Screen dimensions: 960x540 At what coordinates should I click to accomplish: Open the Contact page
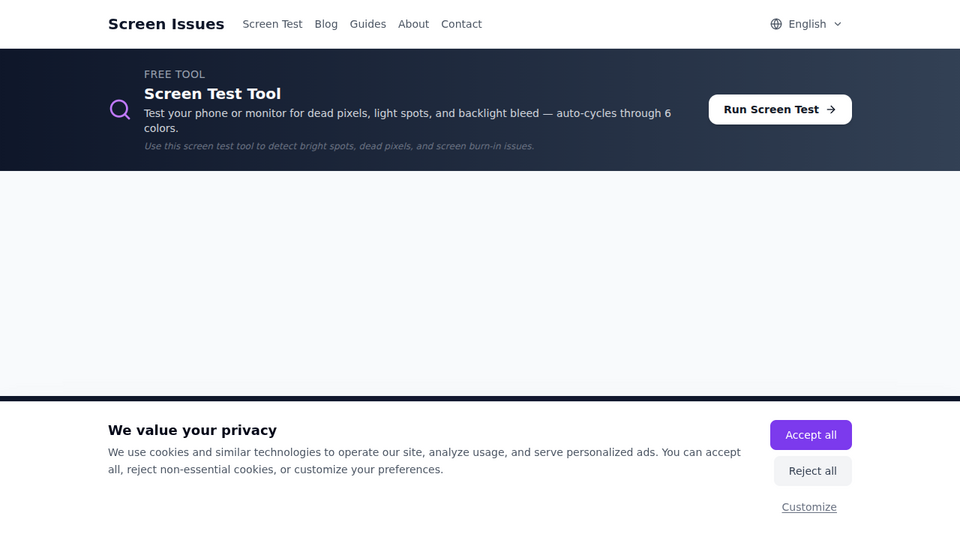(461, 24)
